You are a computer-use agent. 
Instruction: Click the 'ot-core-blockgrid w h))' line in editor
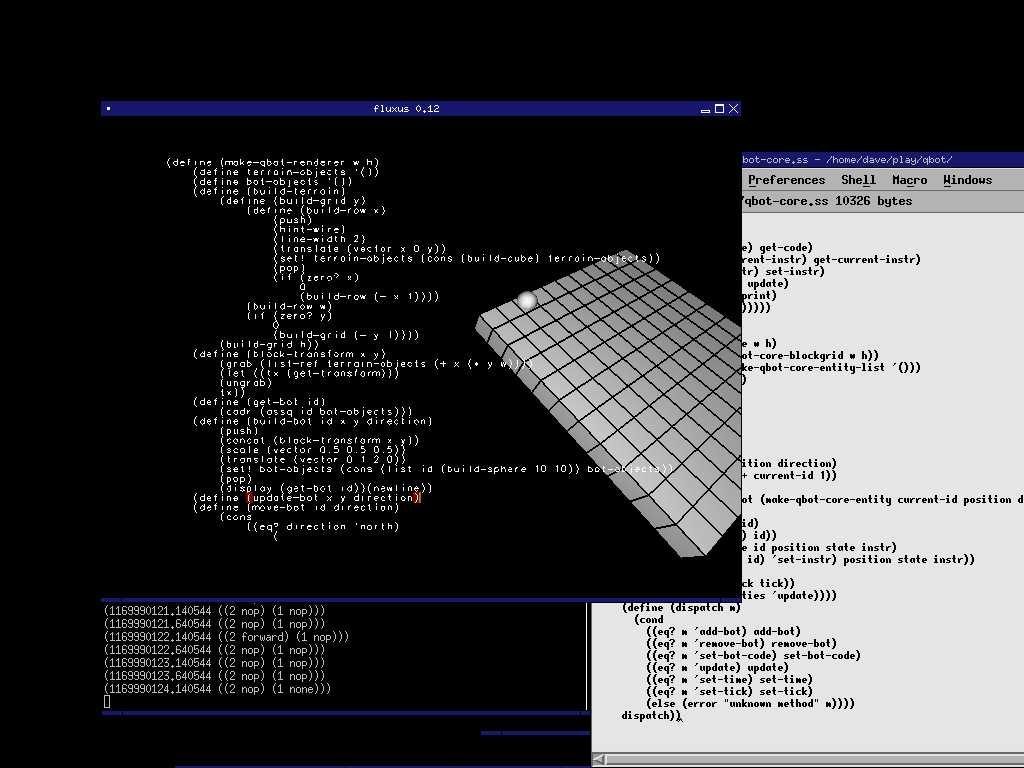tap(810, 355)
